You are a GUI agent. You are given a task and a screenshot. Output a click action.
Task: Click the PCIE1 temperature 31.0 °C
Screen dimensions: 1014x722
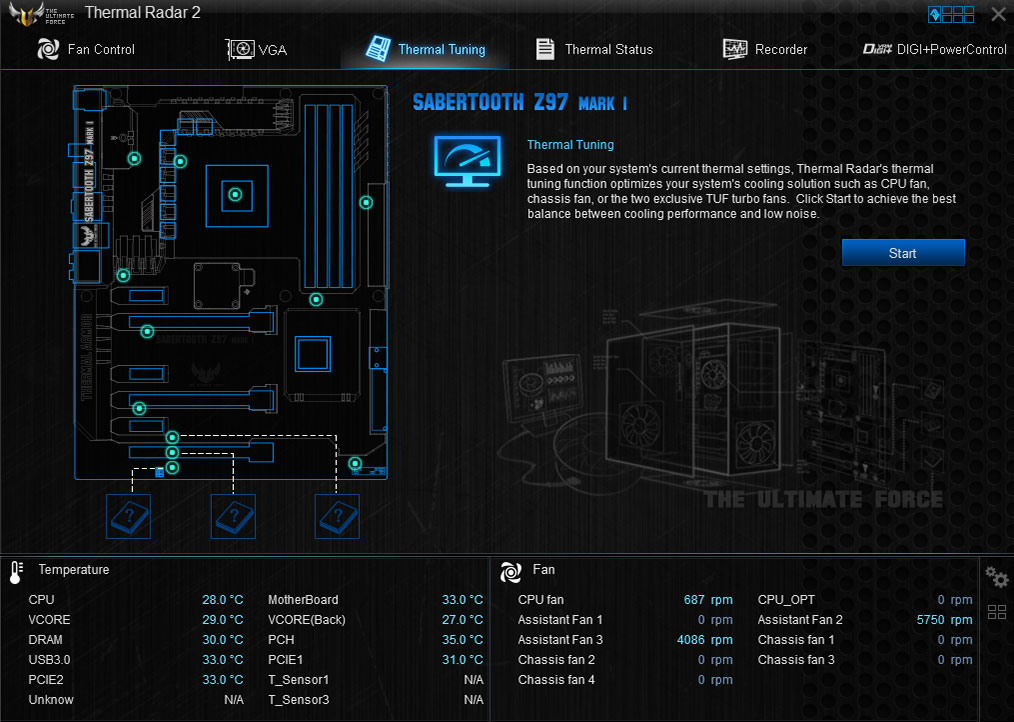pyautogui.click(x=462, y=660)
